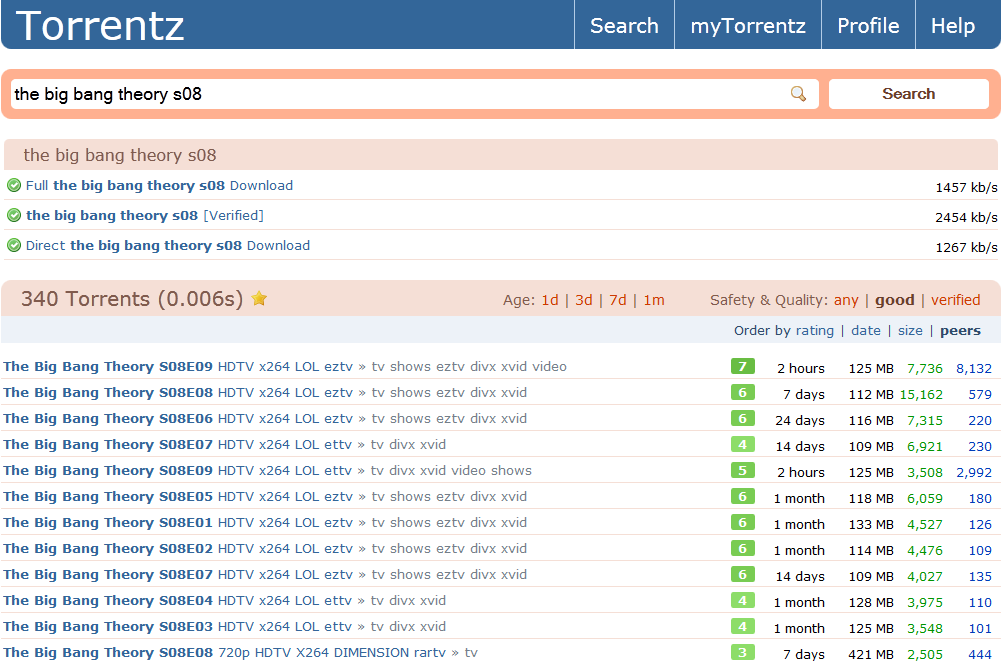Open the Profile menu tab

coord(868,26)
